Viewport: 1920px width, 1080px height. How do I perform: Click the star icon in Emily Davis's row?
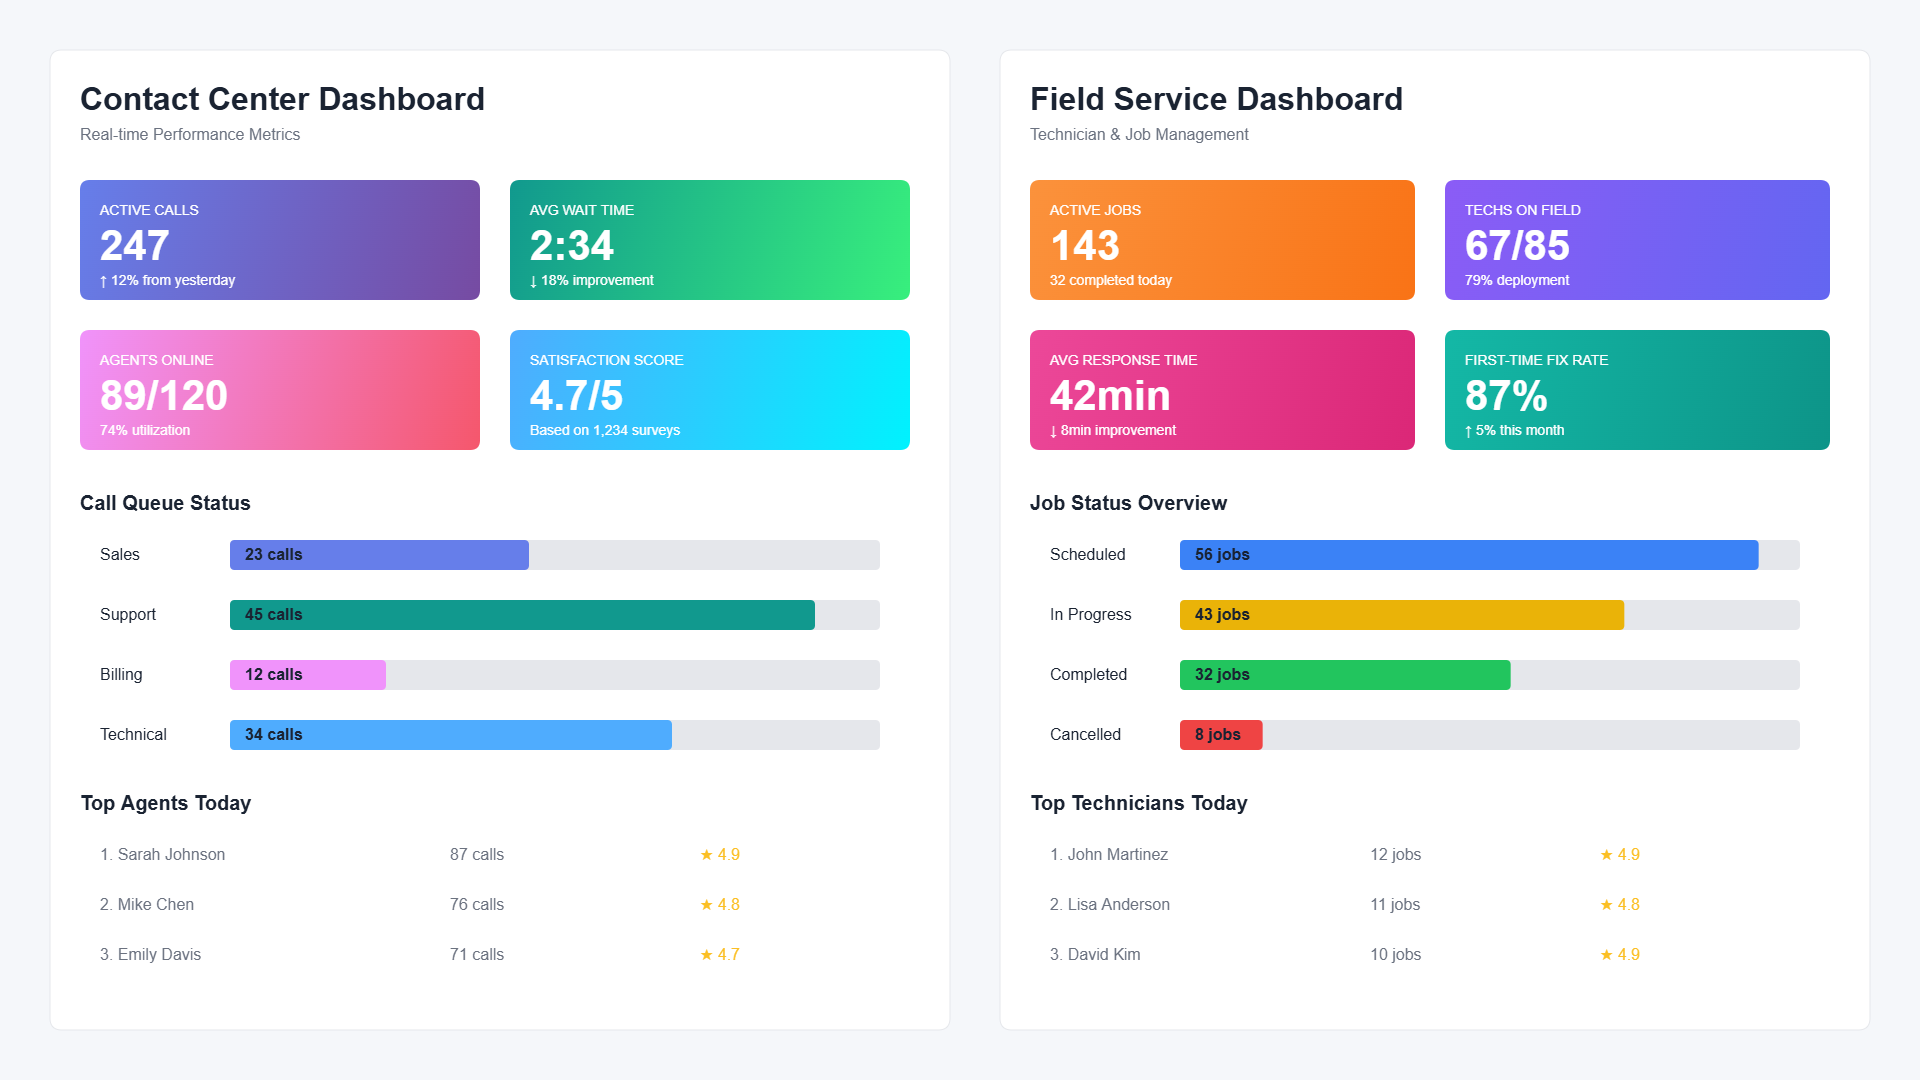tap(706, 955)
